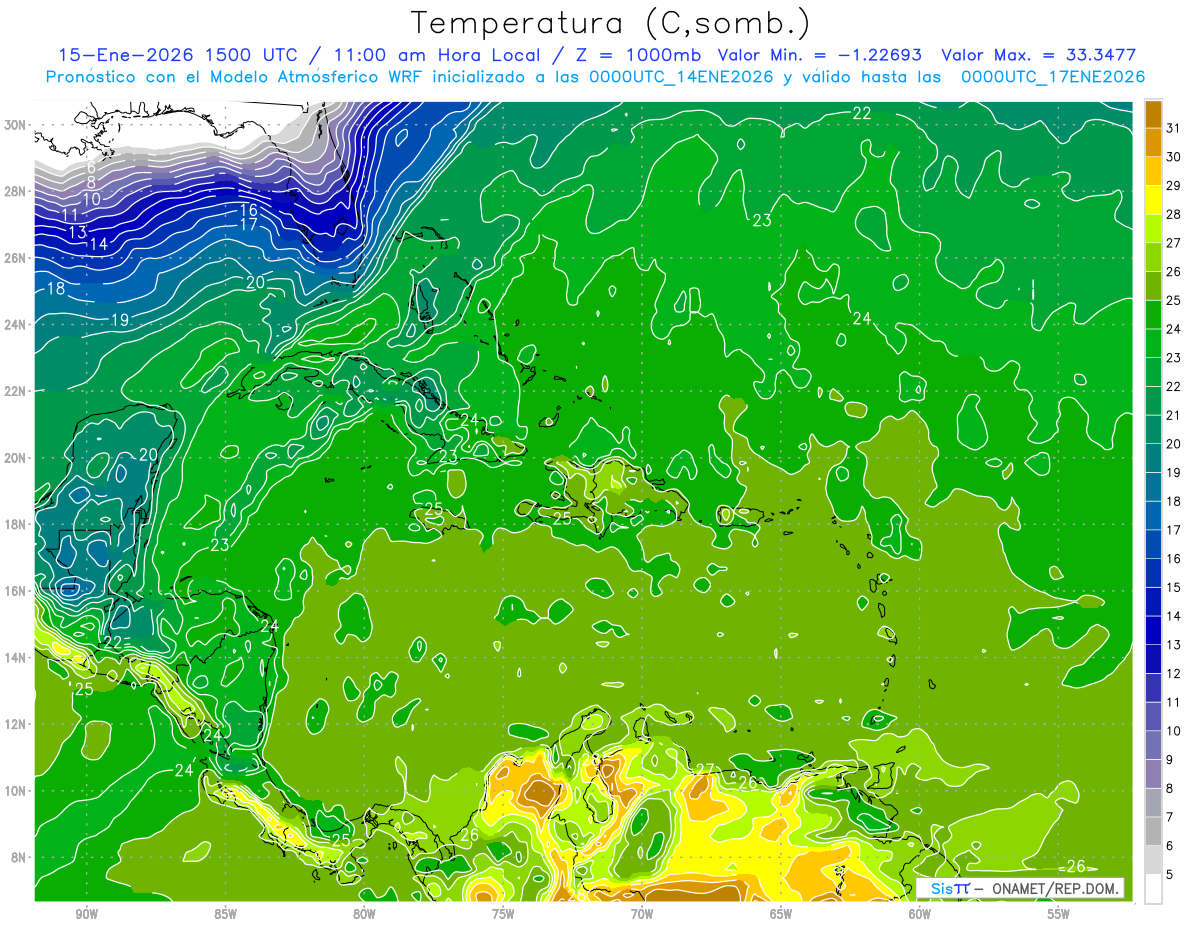This screenshot has width=1200, height=927.
Task: Click the 90W longitude label
Action: point(87,914)
